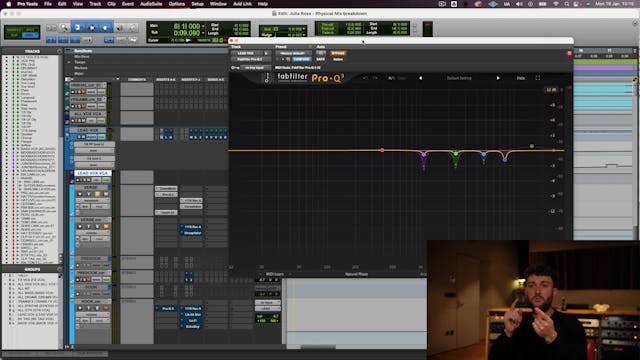Image resolution: width=640 pixels, height=360 pixels.
Task: Select the Selector tool in the toolbar
Action: tap(92, 28)
